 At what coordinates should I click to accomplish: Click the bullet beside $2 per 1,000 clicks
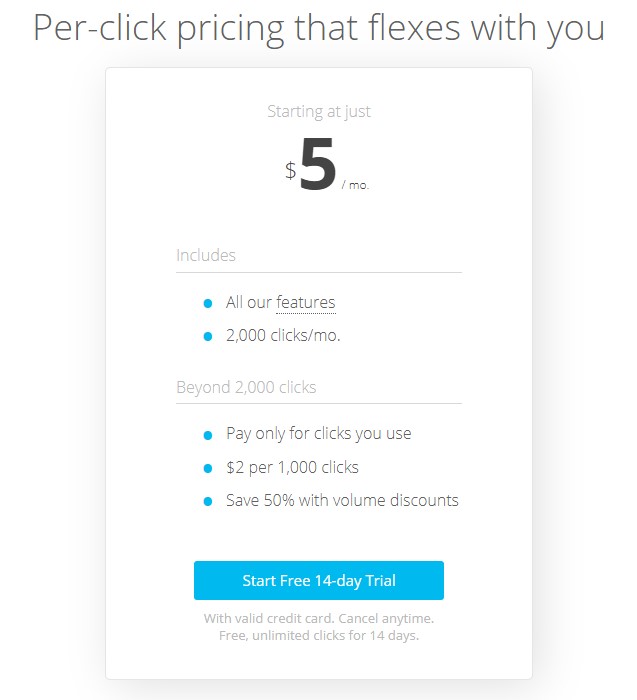[208, 468]
